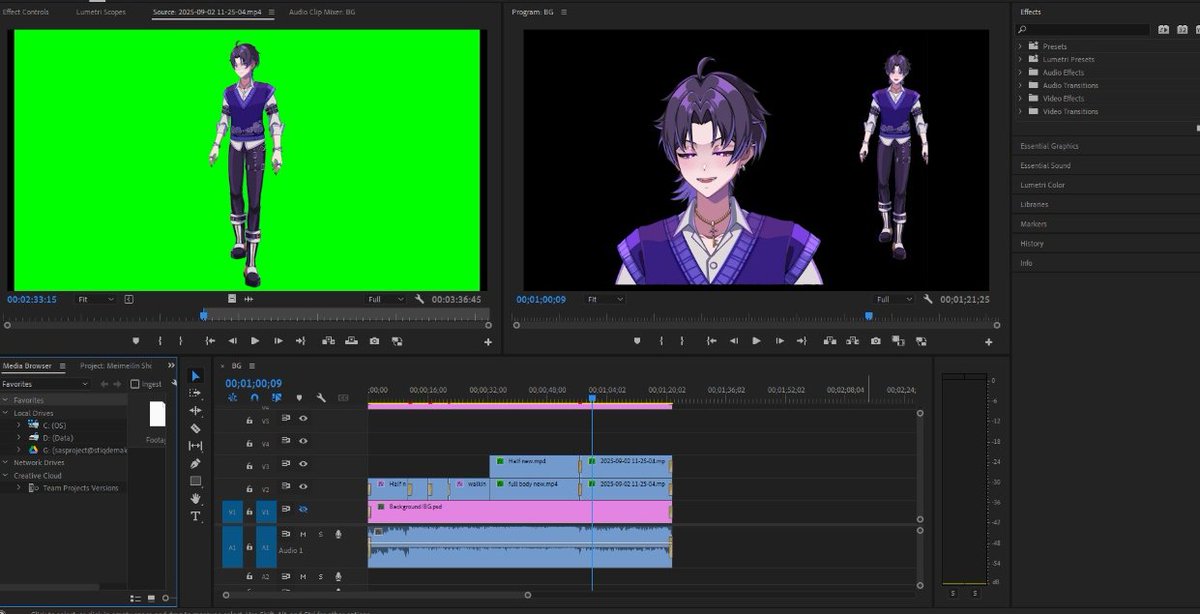Expand the Video Effects folder
Image resolution: width=1200 pixels, height=614 pixels.
[1022, 98]
